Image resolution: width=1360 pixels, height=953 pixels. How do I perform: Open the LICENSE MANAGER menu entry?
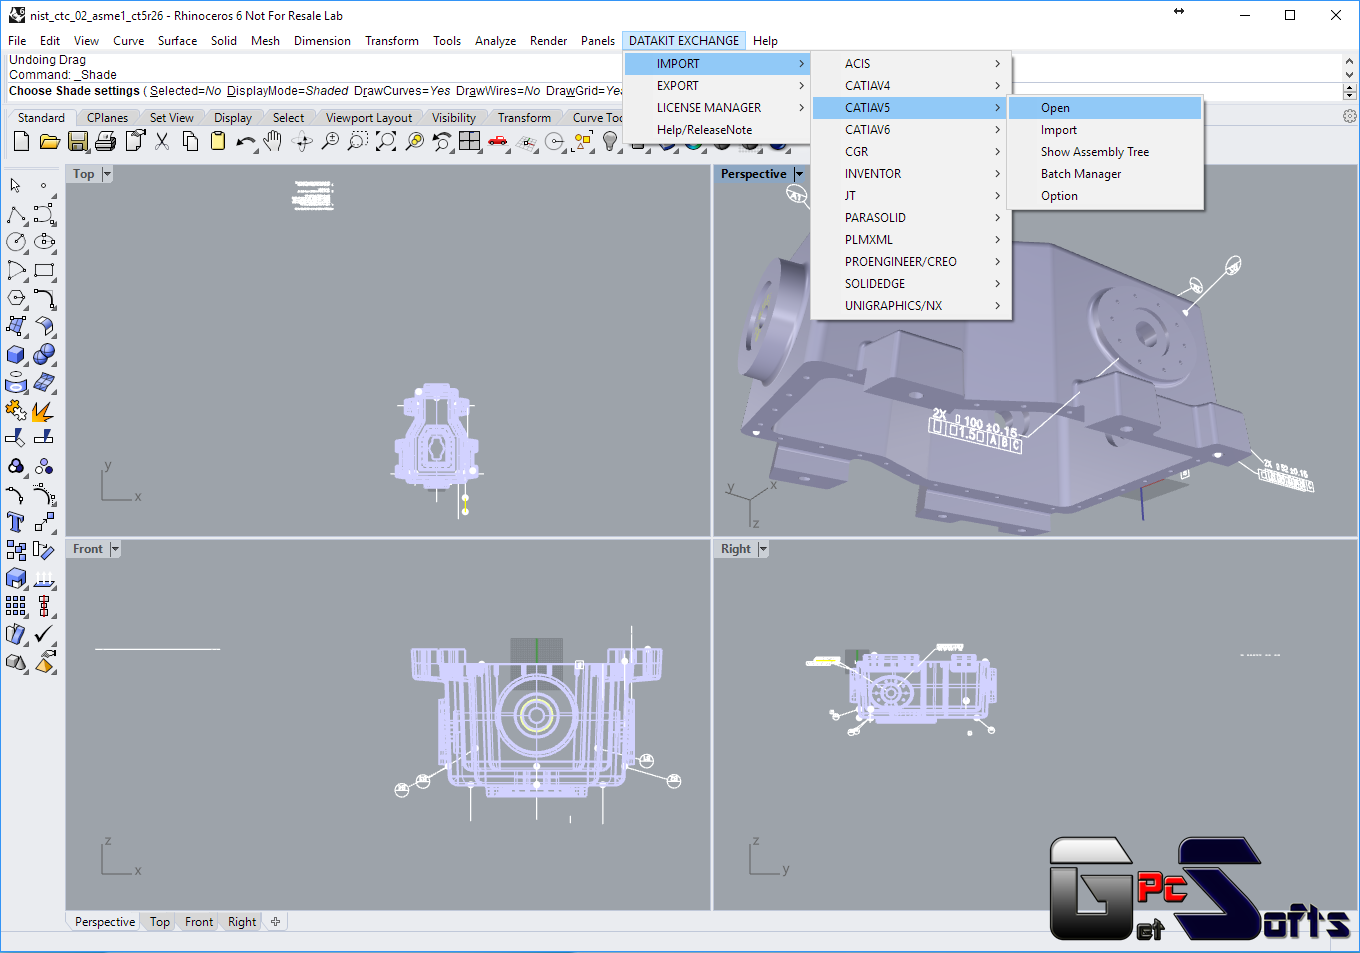[717, 108]
